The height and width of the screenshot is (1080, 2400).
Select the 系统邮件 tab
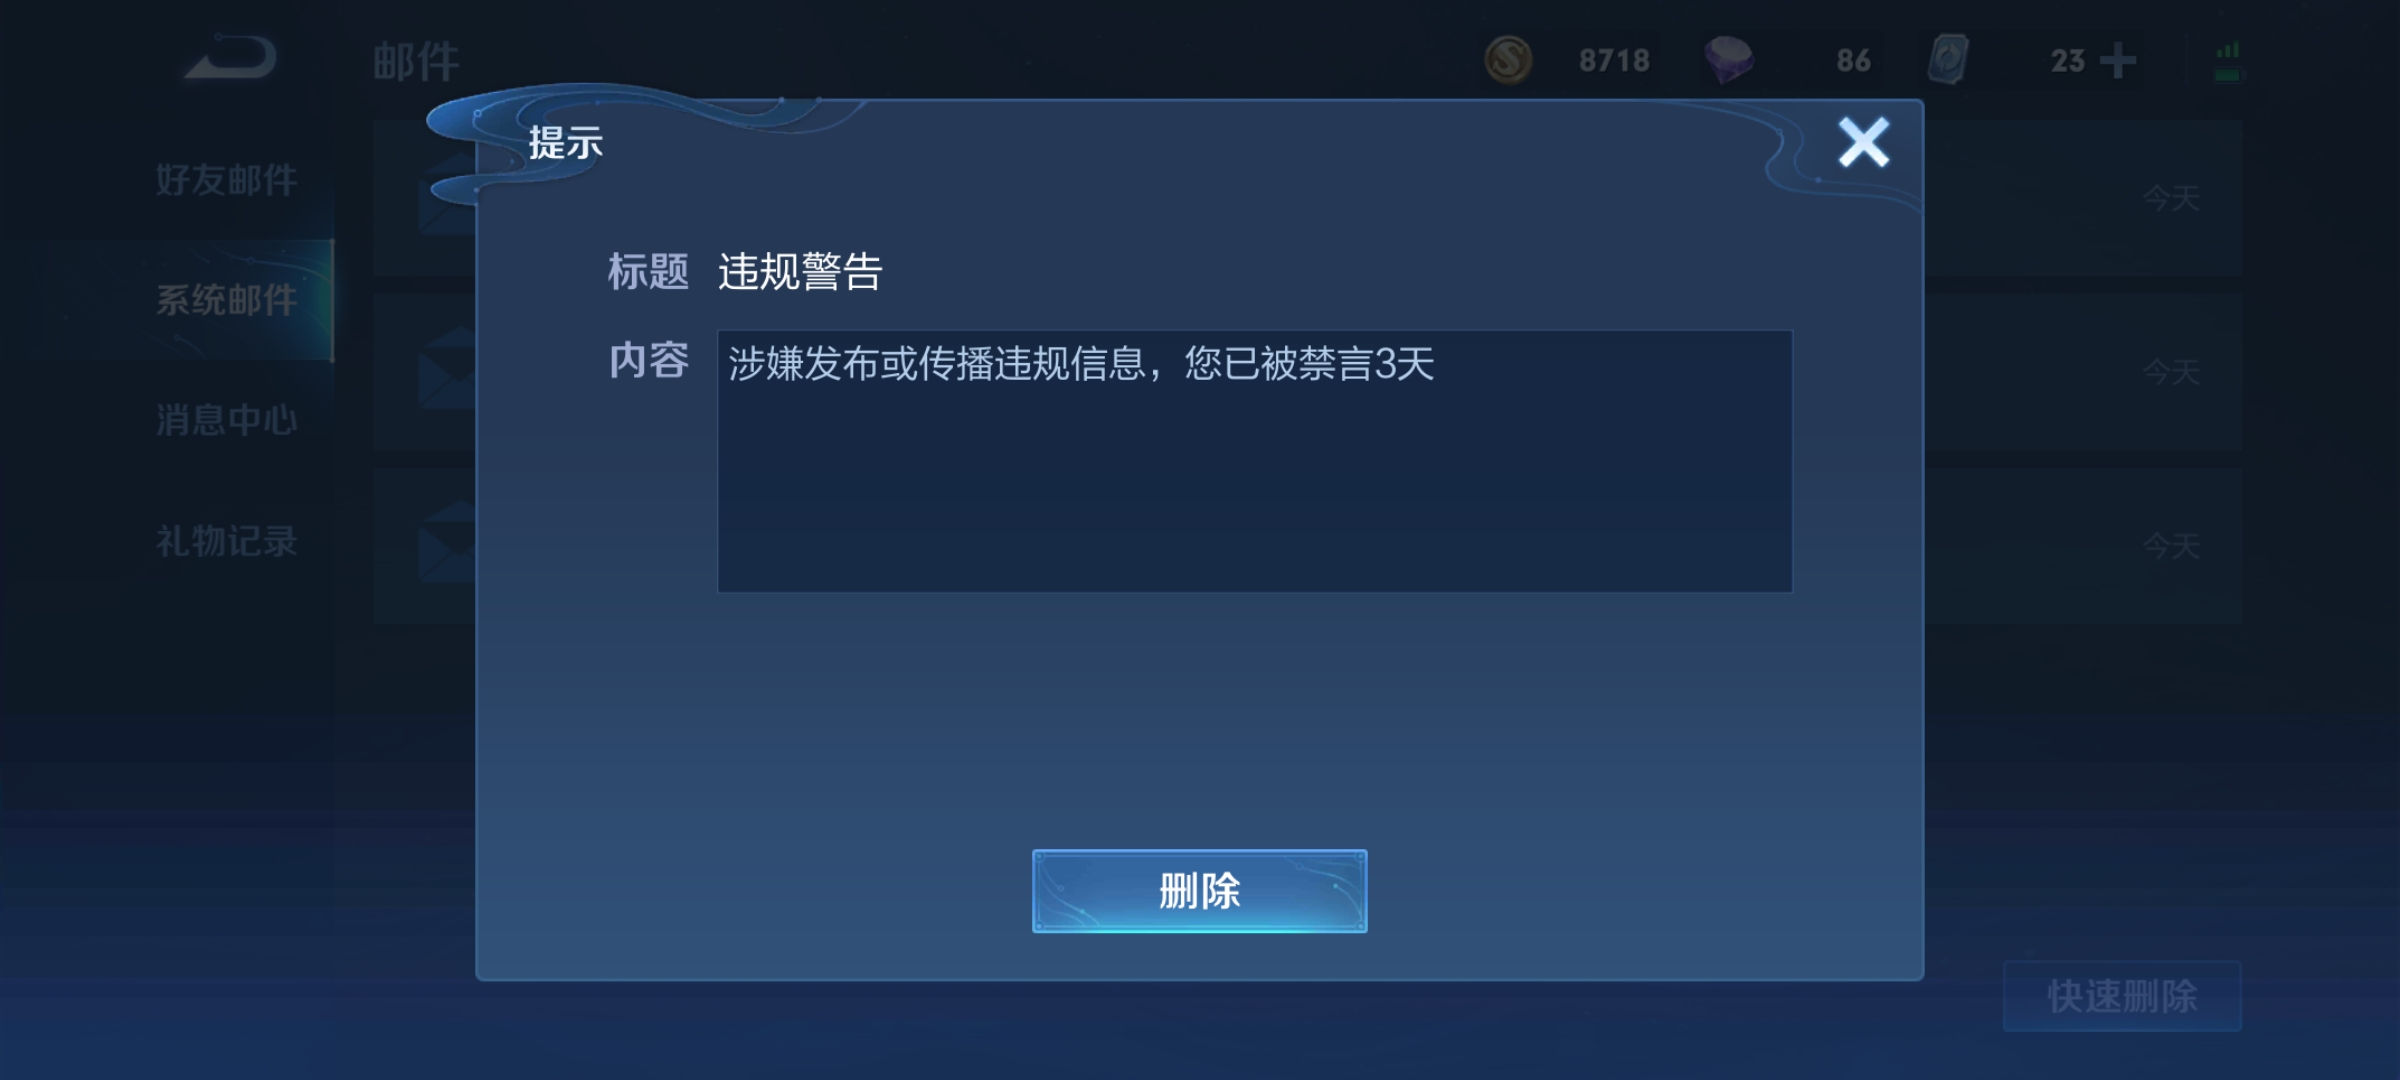227,300
